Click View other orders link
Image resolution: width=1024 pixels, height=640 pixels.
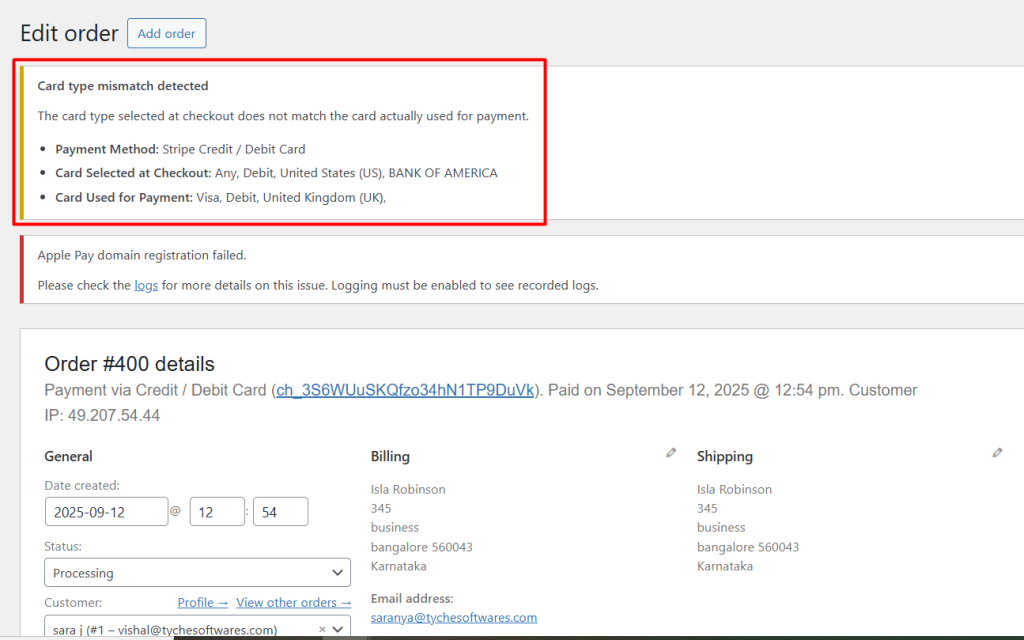click(x=293, y=602)
